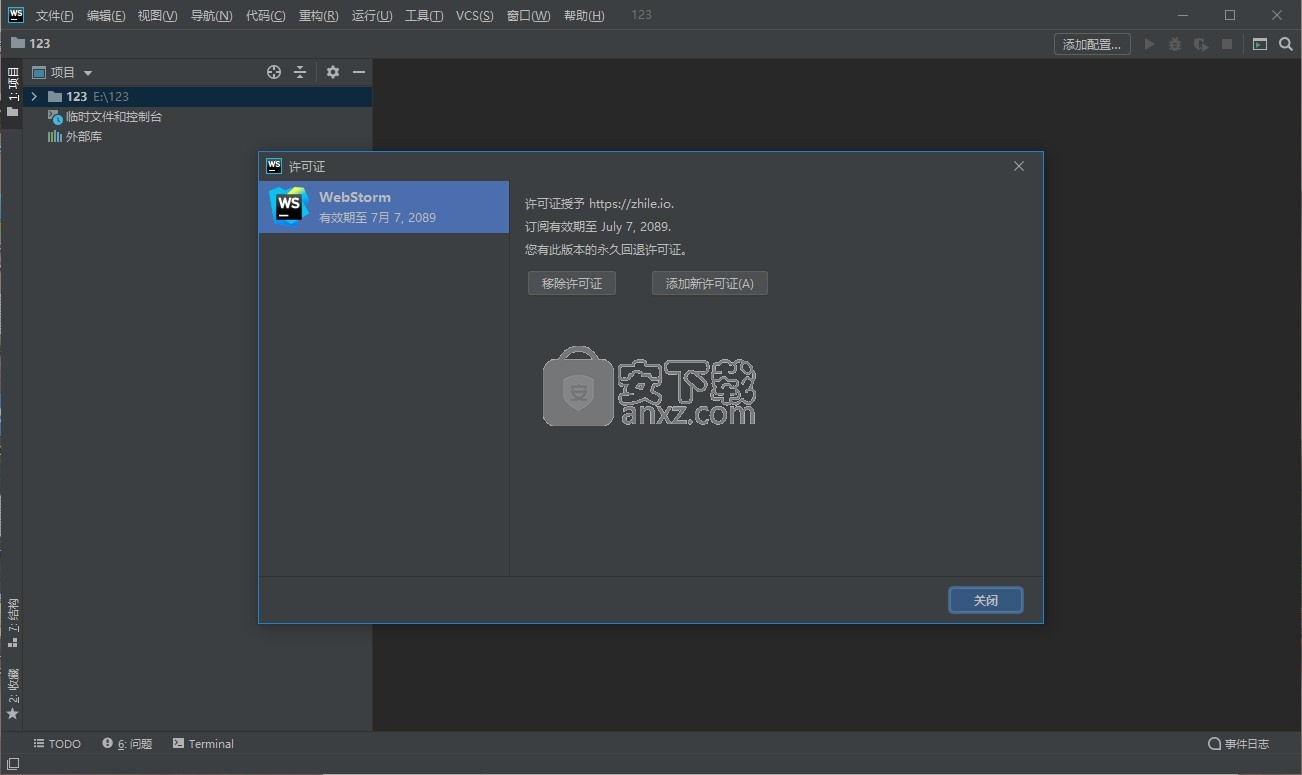1302x775 pixels.
Task: Open the Terminal tool window
Action: (x=203, y=744)
